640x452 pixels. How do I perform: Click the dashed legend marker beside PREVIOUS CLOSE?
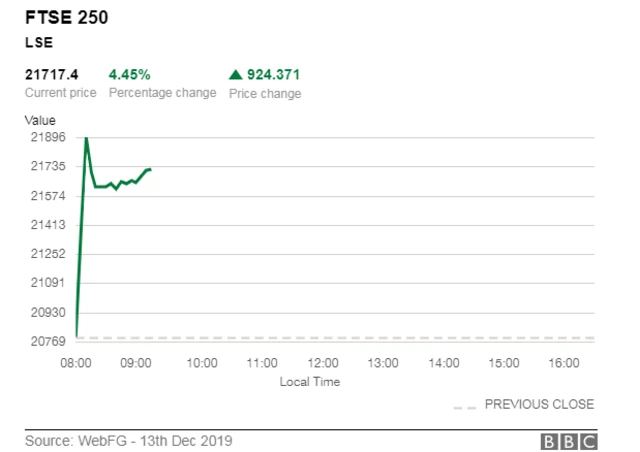[464, 405]
